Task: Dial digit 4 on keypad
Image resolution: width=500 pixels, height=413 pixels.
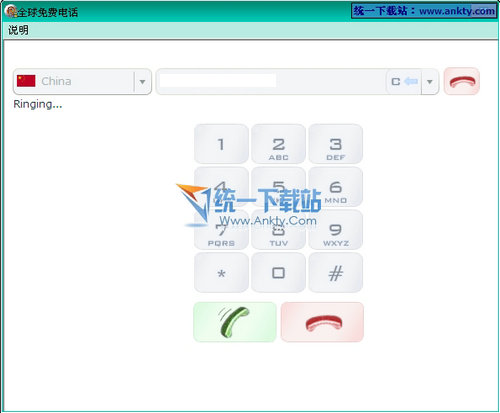Action: pyautogui.click(x=221, y=187)
